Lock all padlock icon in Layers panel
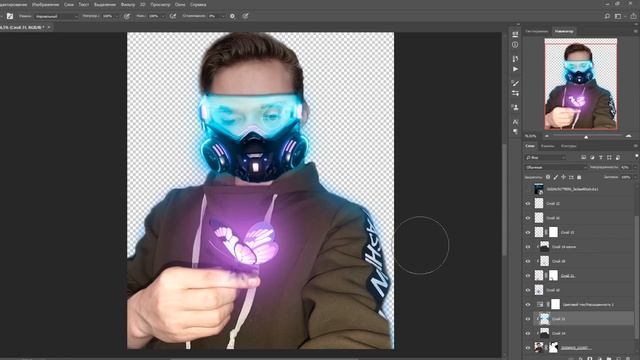Screen dimensions: 640x360 (x=579, y=177)
